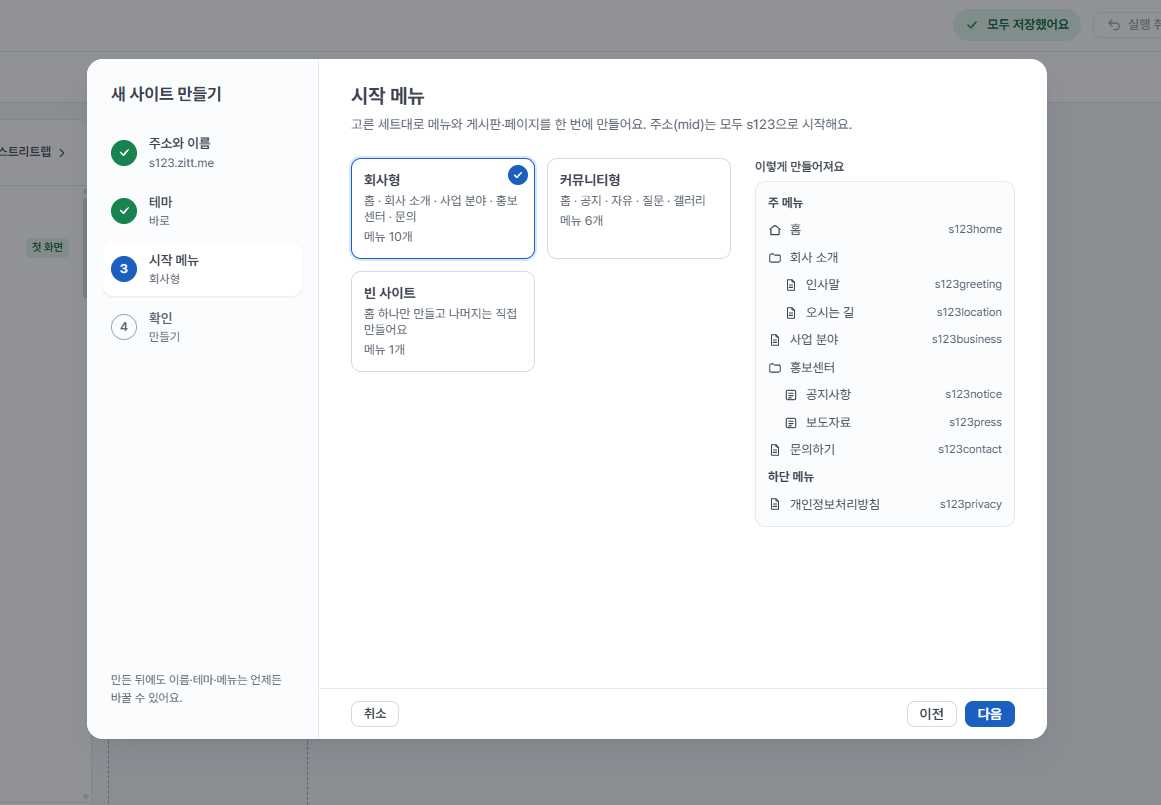Screen dimensions: 1161x805
Task: Select the 커뮤니티형 menu template card
Action: pyautogui.click(x=638, y=208)
